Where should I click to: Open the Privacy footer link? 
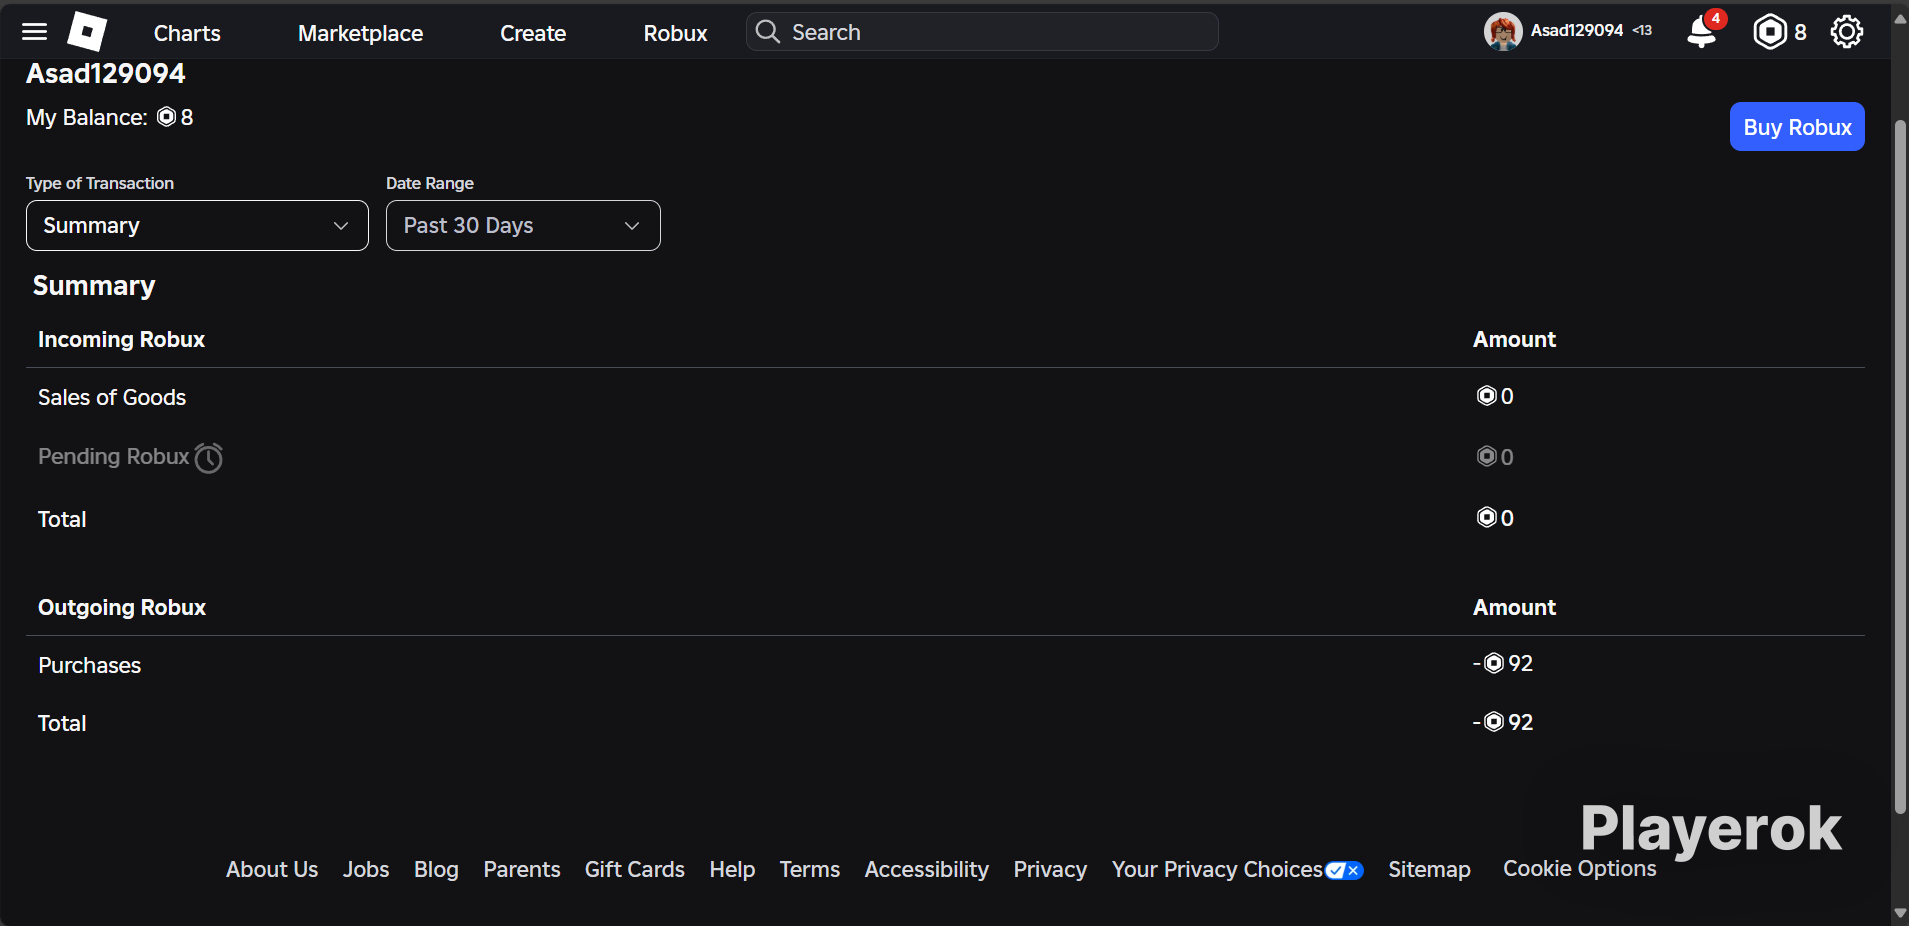pos(1050,870)
